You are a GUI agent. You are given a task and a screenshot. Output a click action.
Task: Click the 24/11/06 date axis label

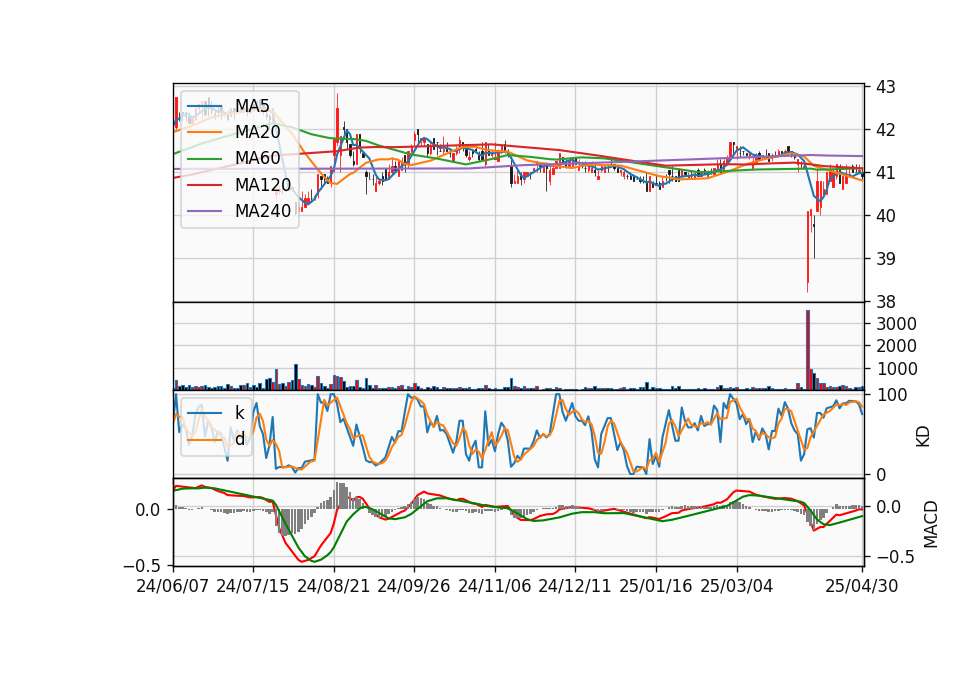(495, 586)
